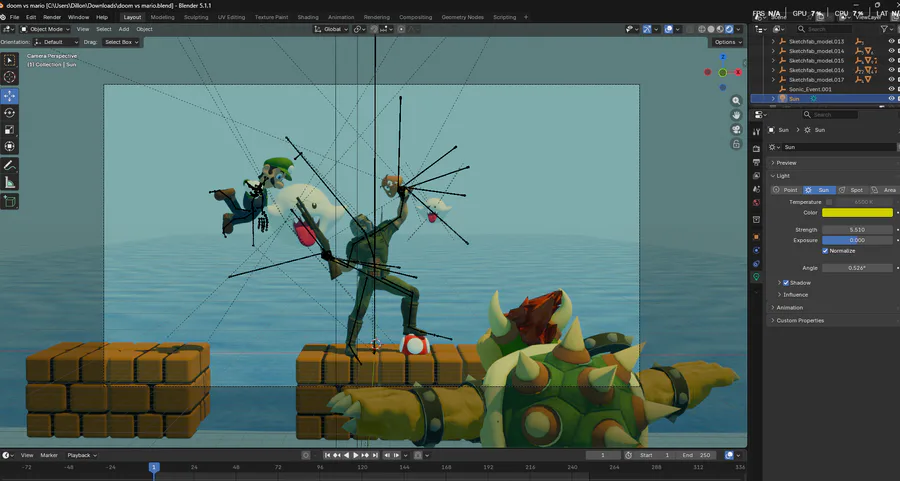Open the Drag Select Box dropdown
The width and height of the screenshot is (900, 481).
click(121, 42)
